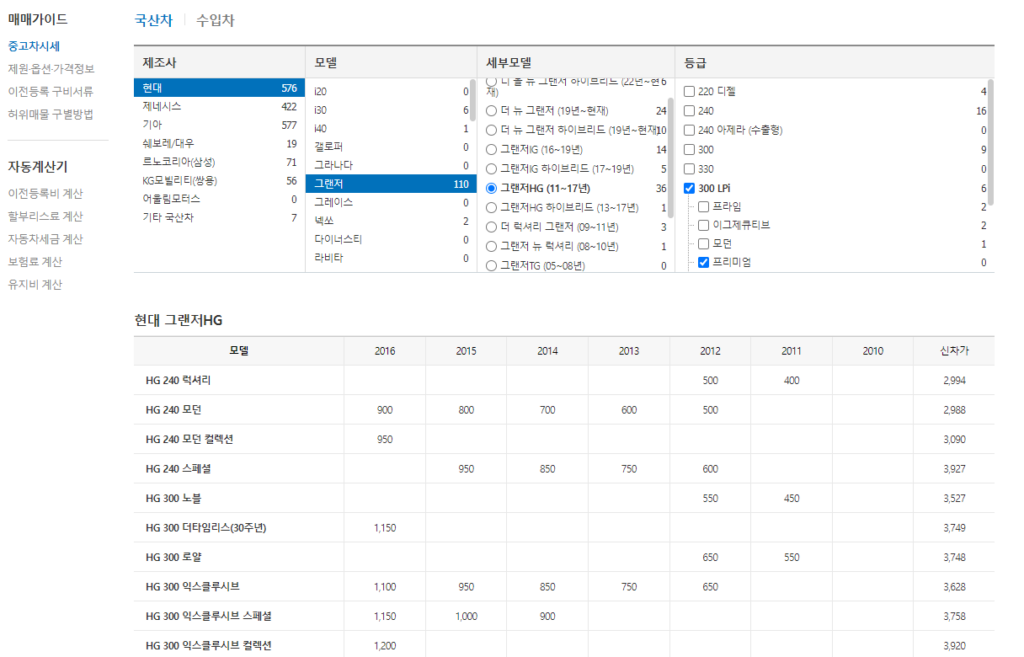Screen dimensions: 1024x657
Task: Open 제원·옵션·가격정보 in the sidebar
Action: tap(50, 69)
